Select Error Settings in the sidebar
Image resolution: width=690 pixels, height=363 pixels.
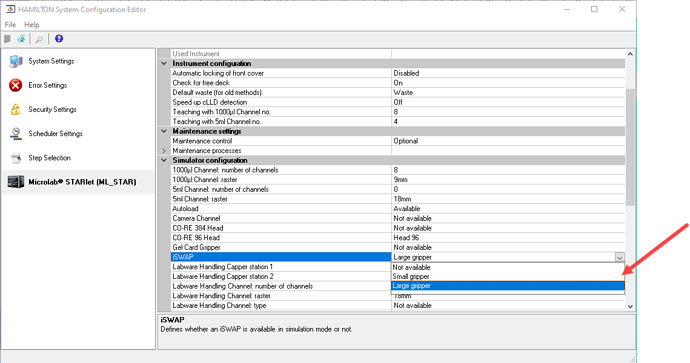coord(48,85)
